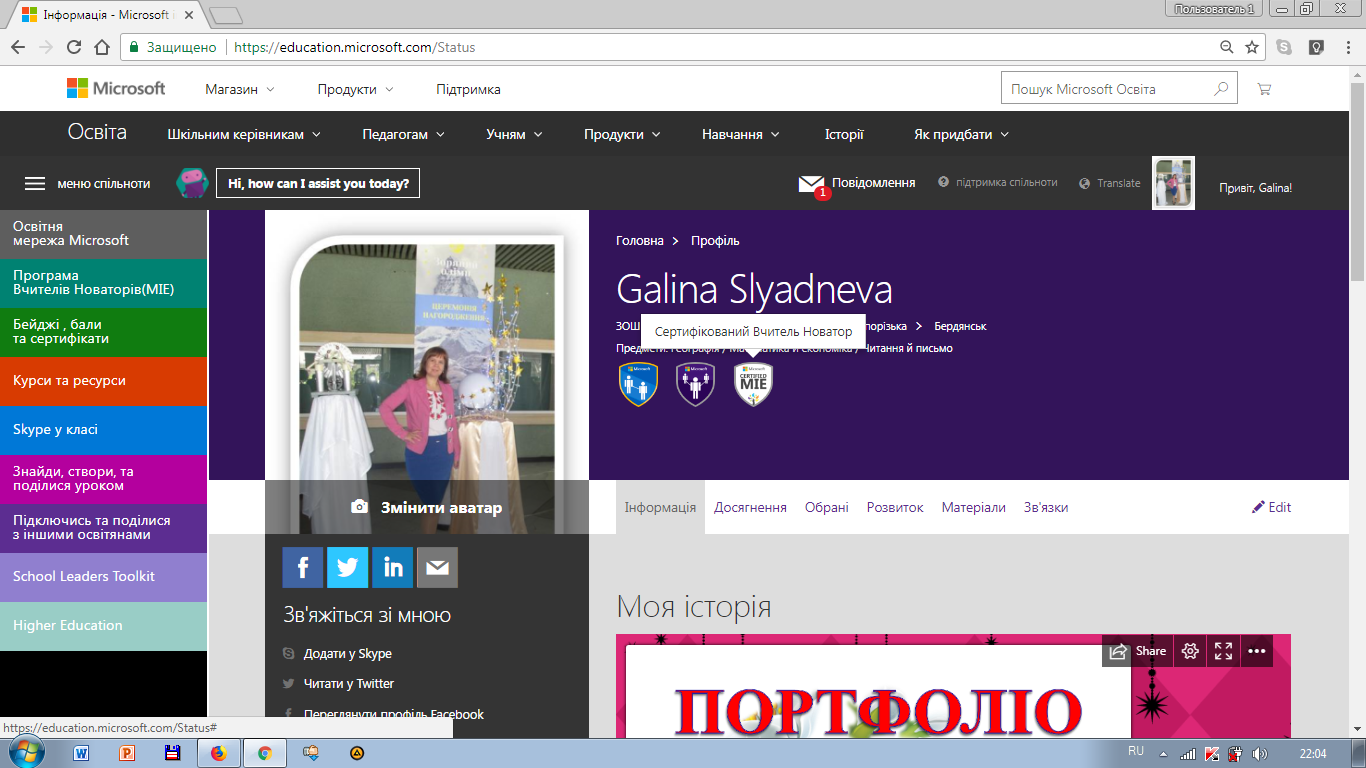Click the Sway Share icon

point(1136,651)
